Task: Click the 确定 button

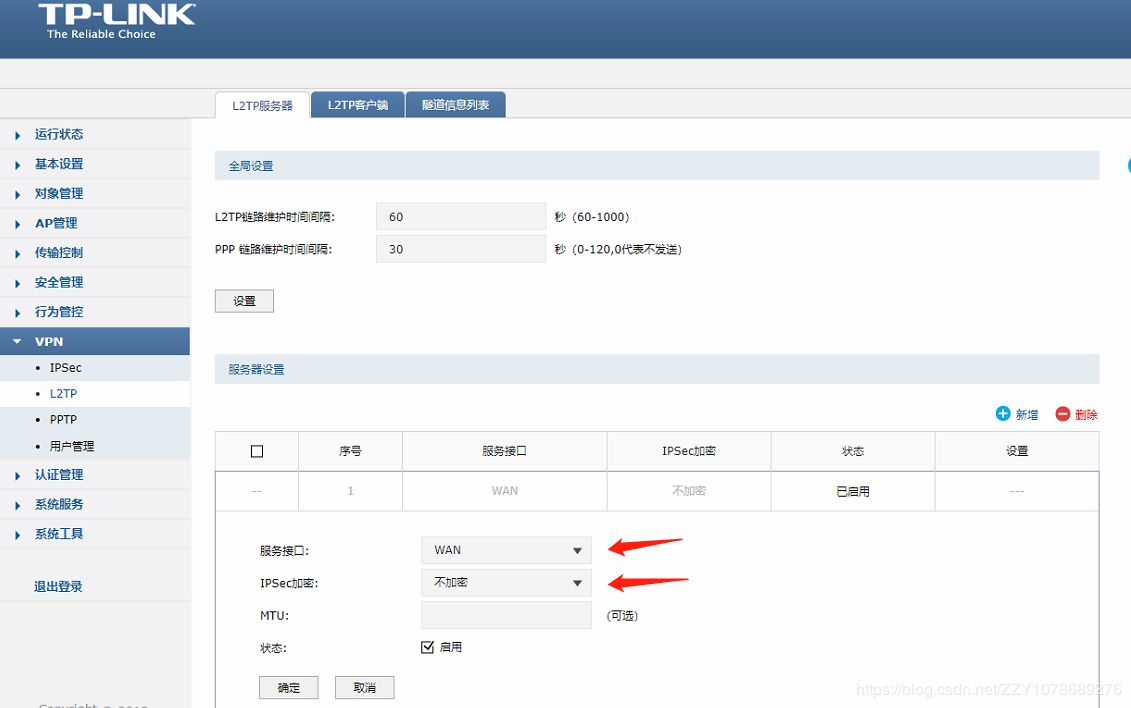Action: (289, 687)
